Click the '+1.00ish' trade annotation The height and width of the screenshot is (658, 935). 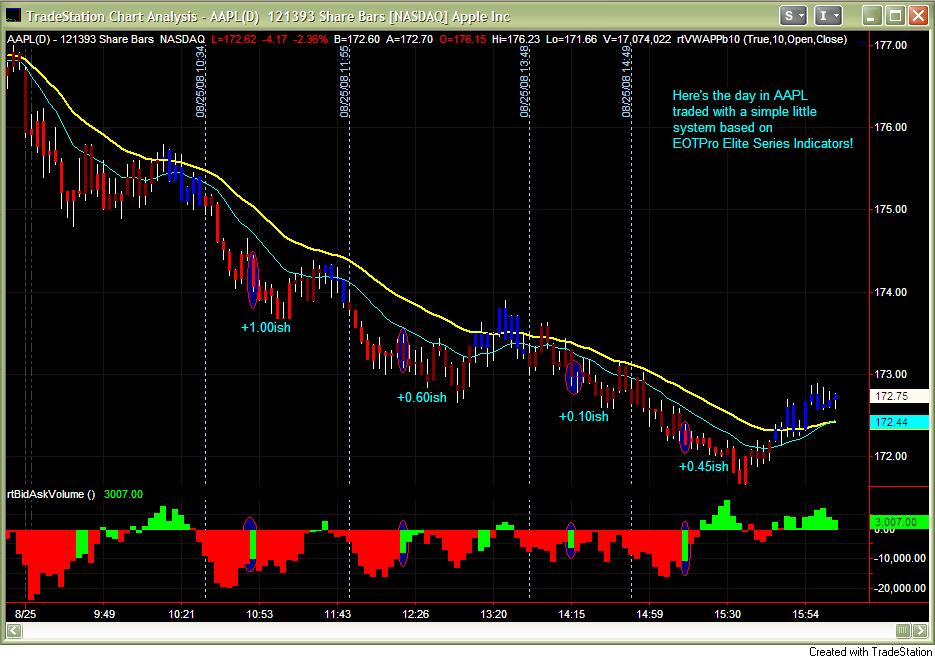click(x=265, y=328)
